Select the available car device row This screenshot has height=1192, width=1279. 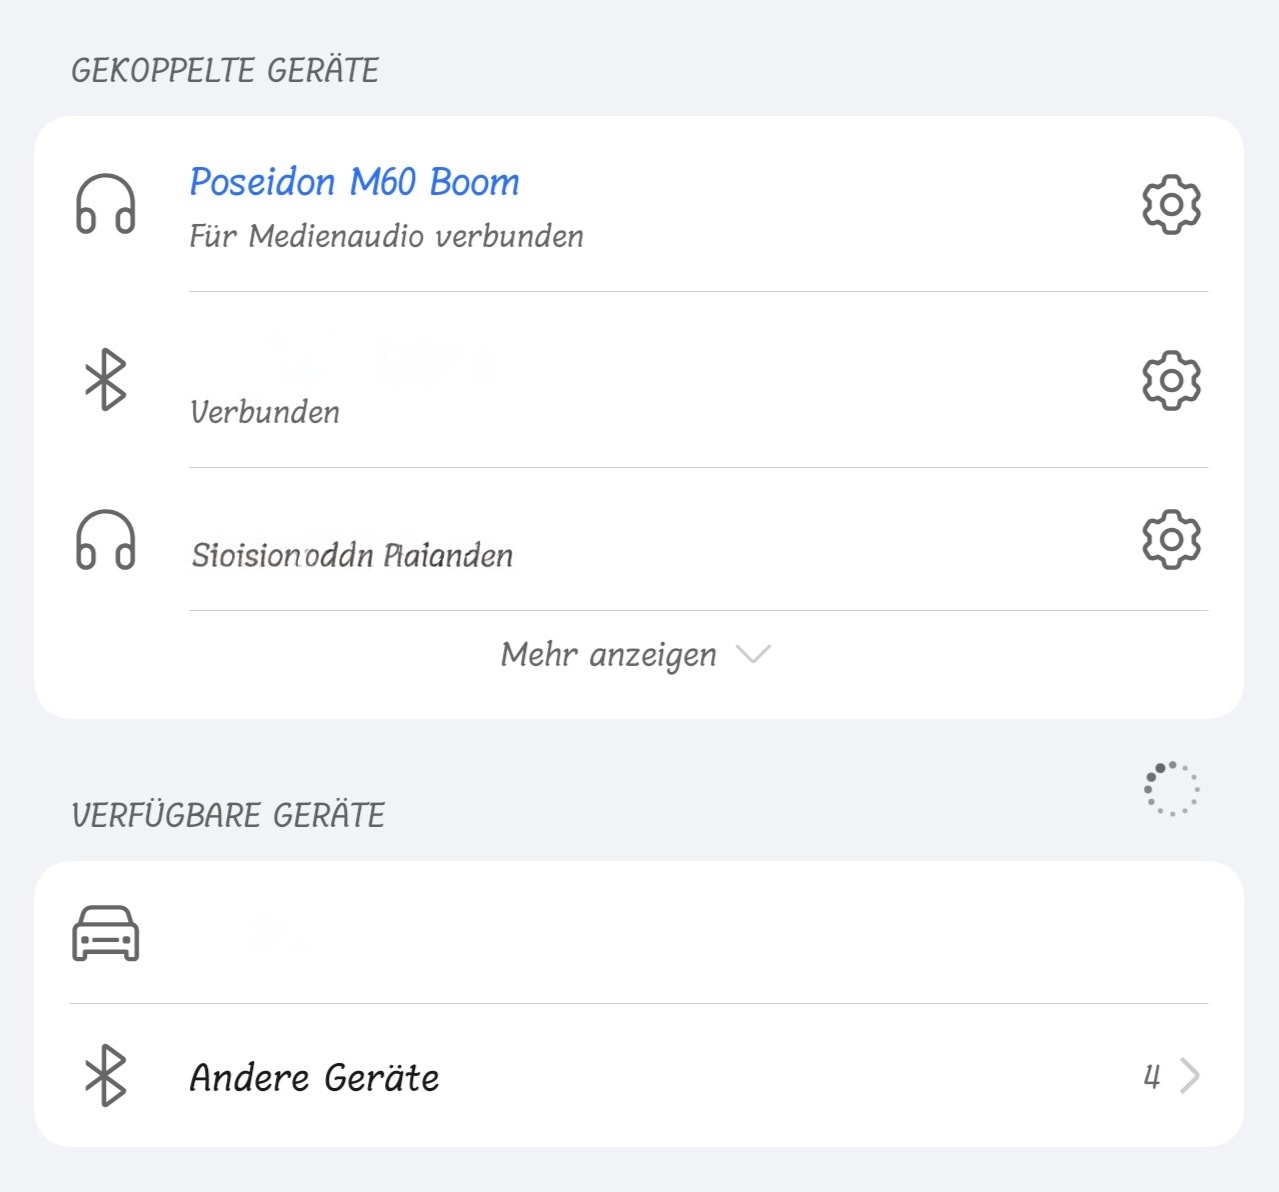[x=639, y=933]
